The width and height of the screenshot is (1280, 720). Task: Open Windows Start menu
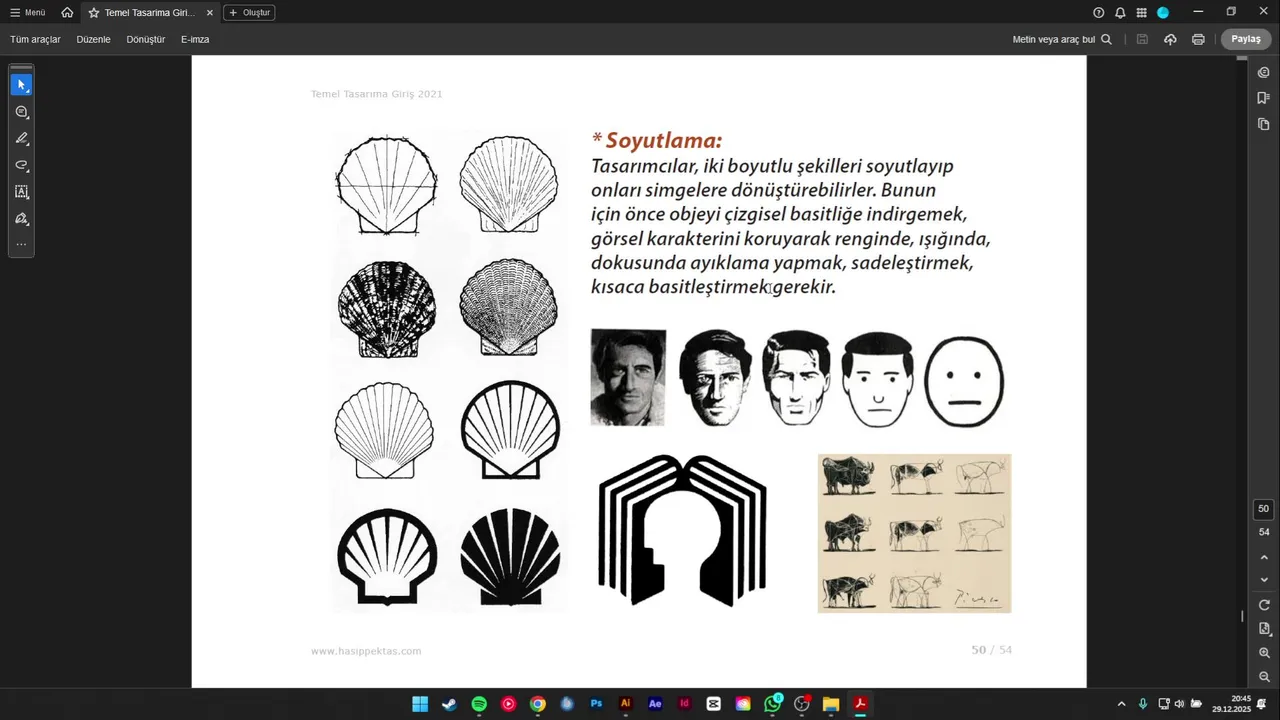coord(420,704)
